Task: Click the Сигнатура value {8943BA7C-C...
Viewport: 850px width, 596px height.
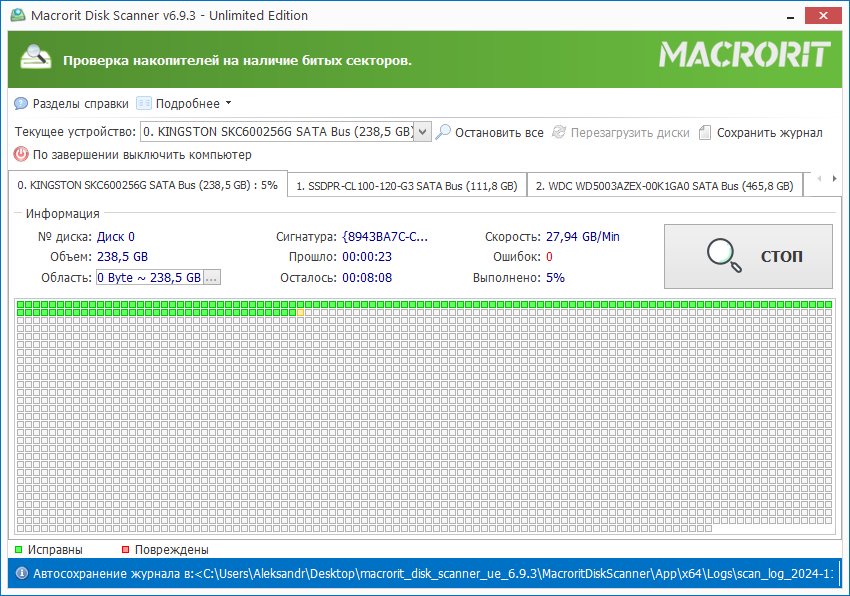Action: click(x=385, y=236)
